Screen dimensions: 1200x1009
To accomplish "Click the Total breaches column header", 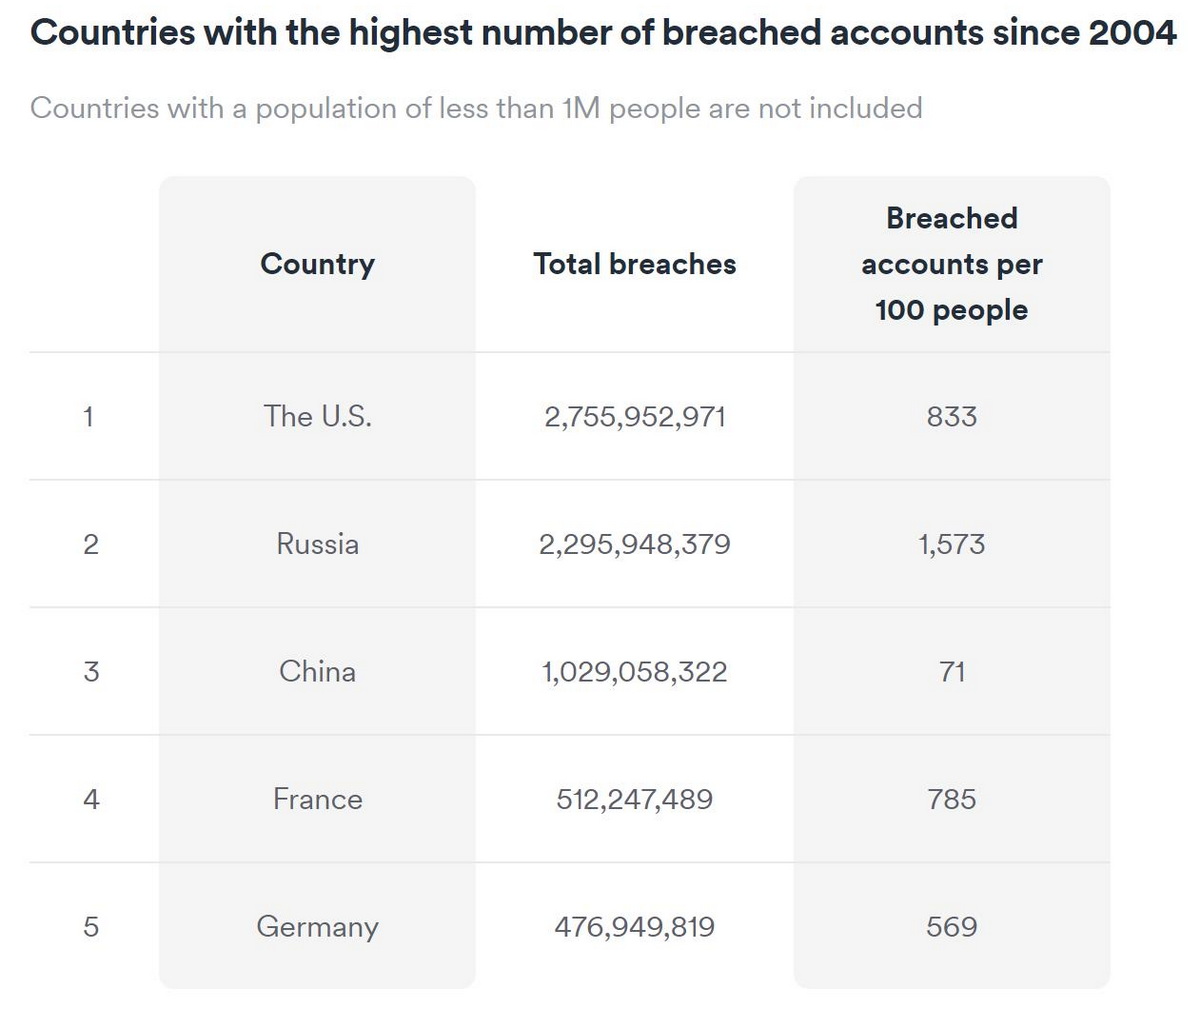I will [634, 264].
